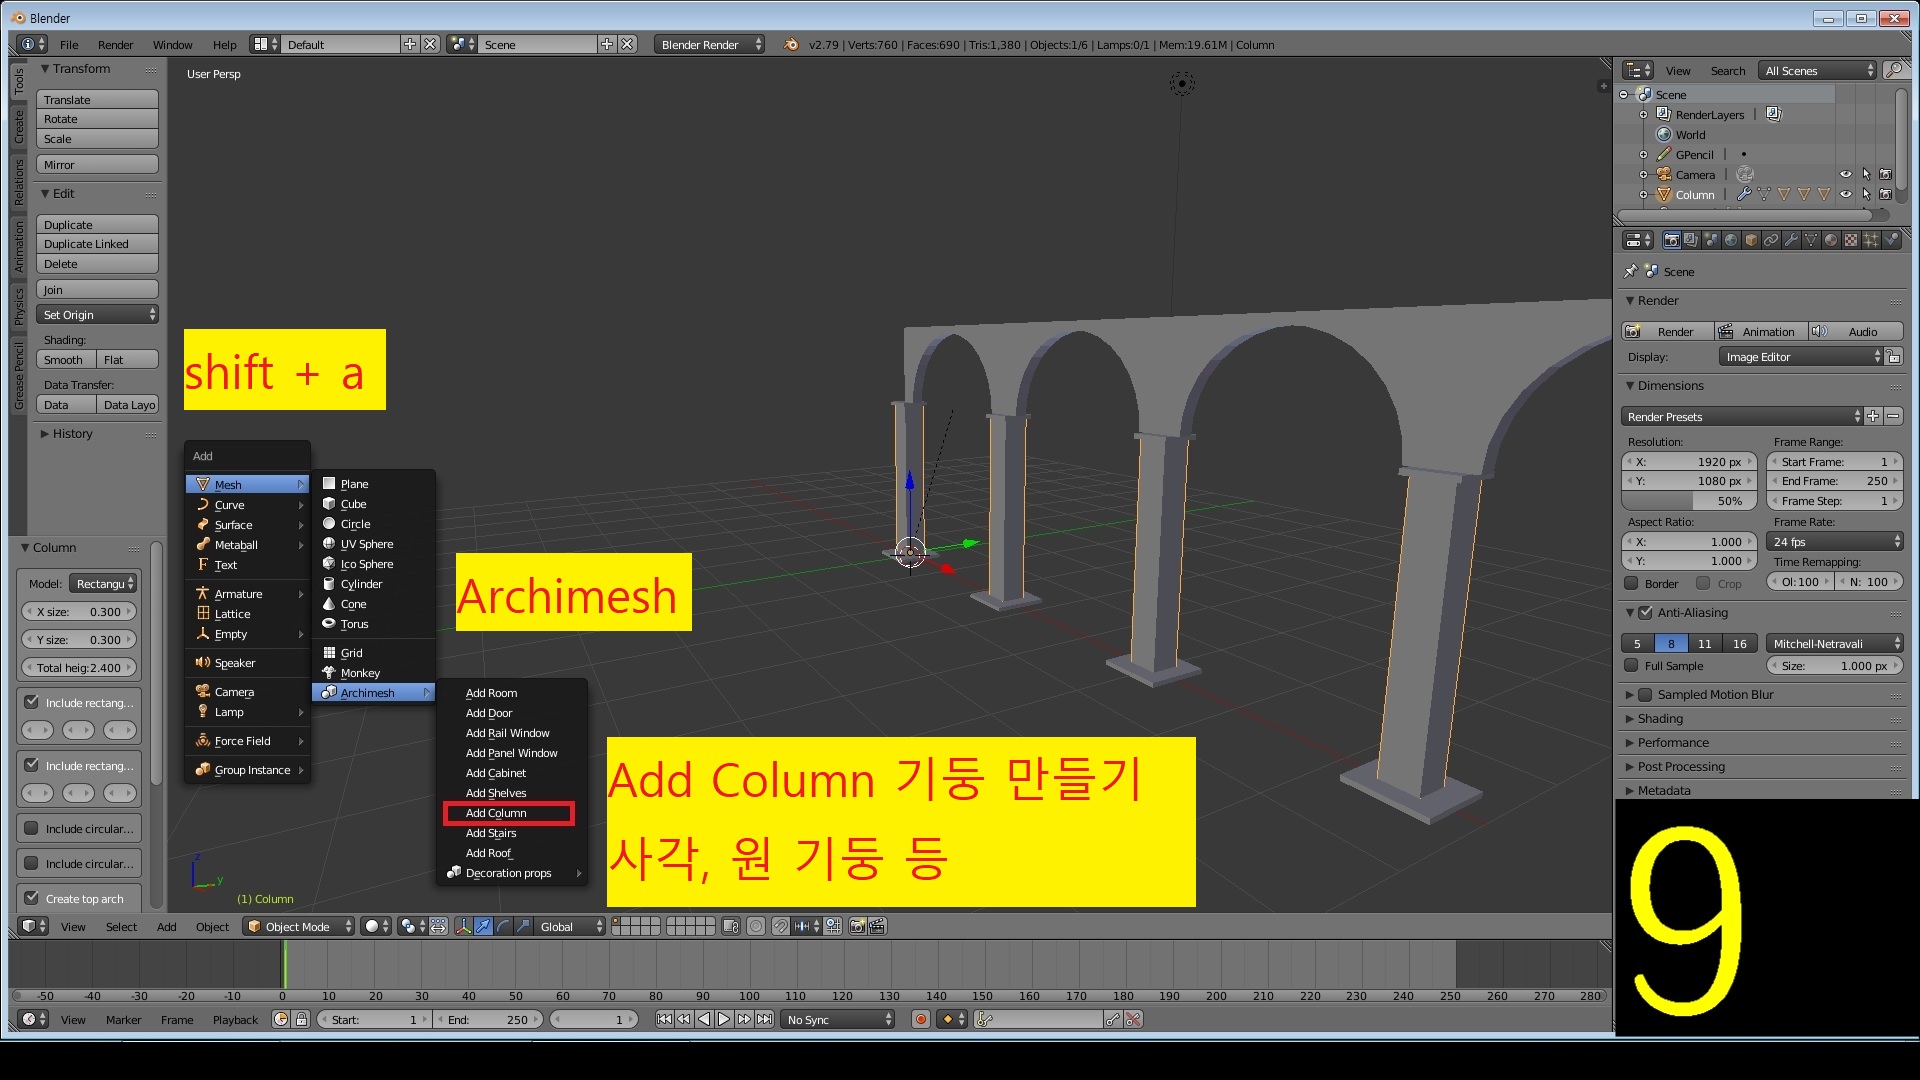Screen dimensions: 1920x1080
Task: Open the World properties tab globe icon
Action: [1731, 240]
